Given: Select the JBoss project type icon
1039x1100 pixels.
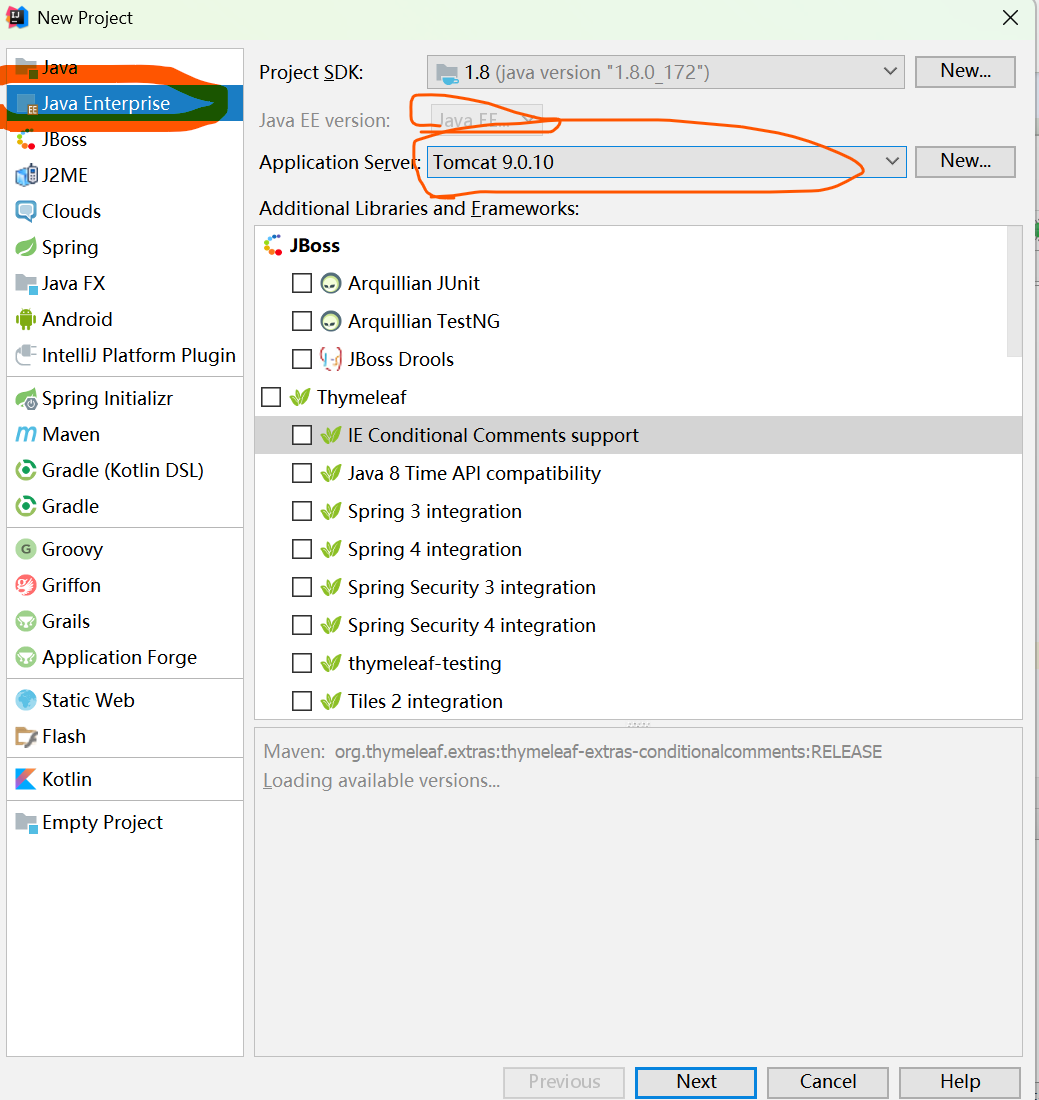Looking at the screenshot, I should pyautogui.click(x=26, y=139).
